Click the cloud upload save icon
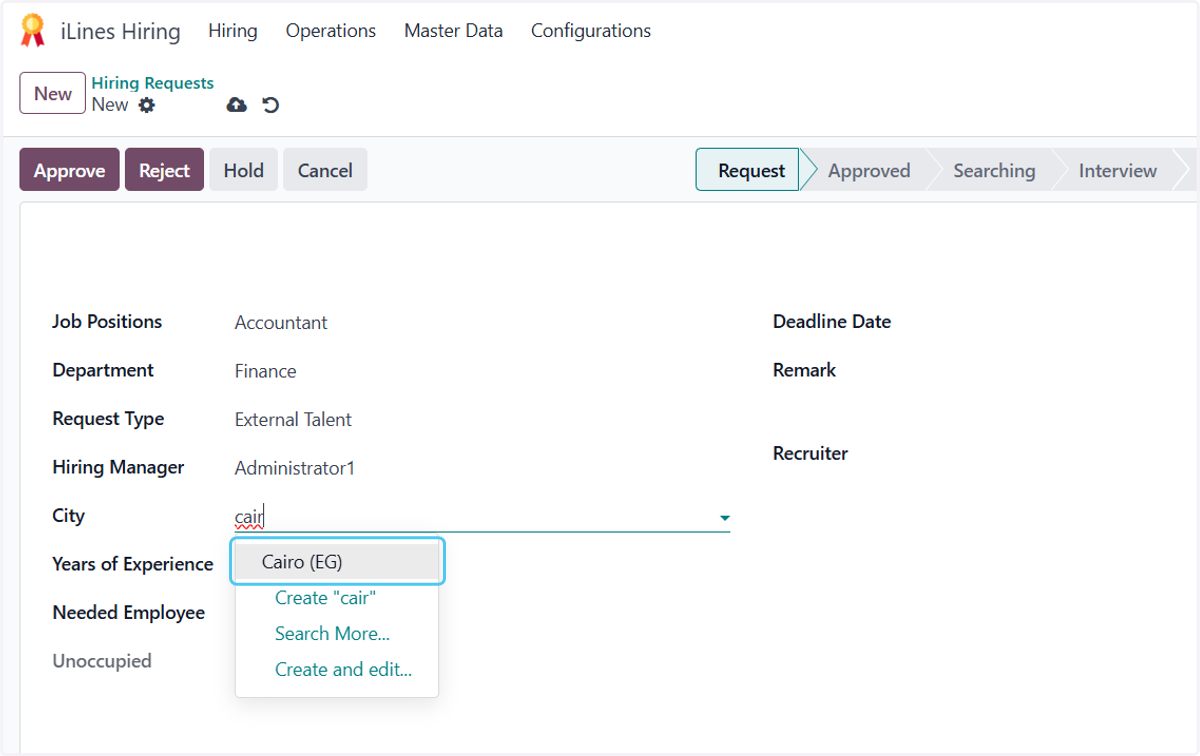Screen dimensions: 1200x756 coord(237,105)
